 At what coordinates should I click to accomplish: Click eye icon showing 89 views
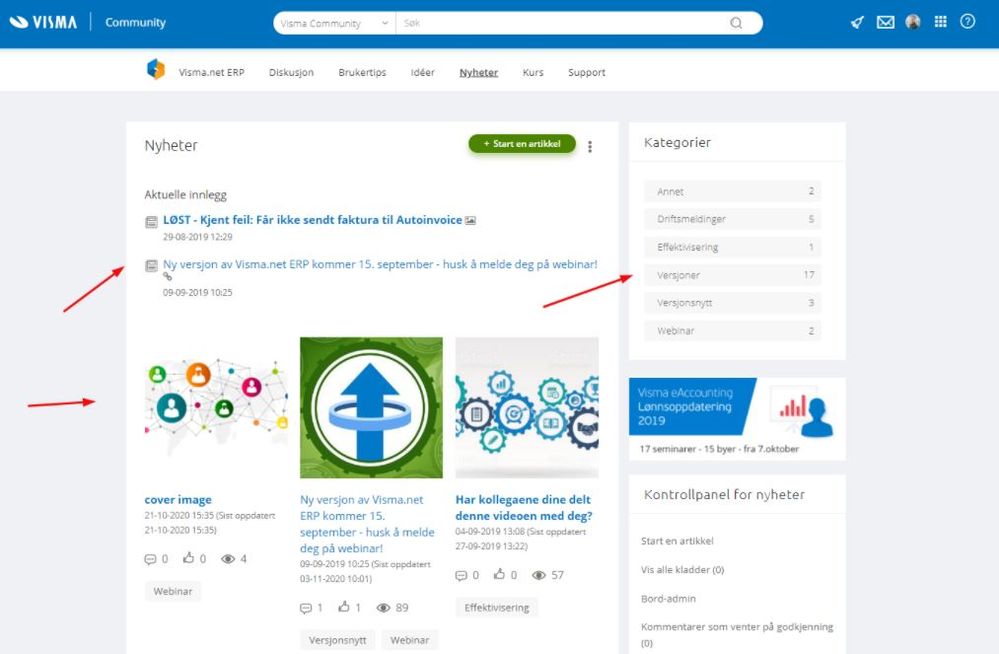pos(384,608)
